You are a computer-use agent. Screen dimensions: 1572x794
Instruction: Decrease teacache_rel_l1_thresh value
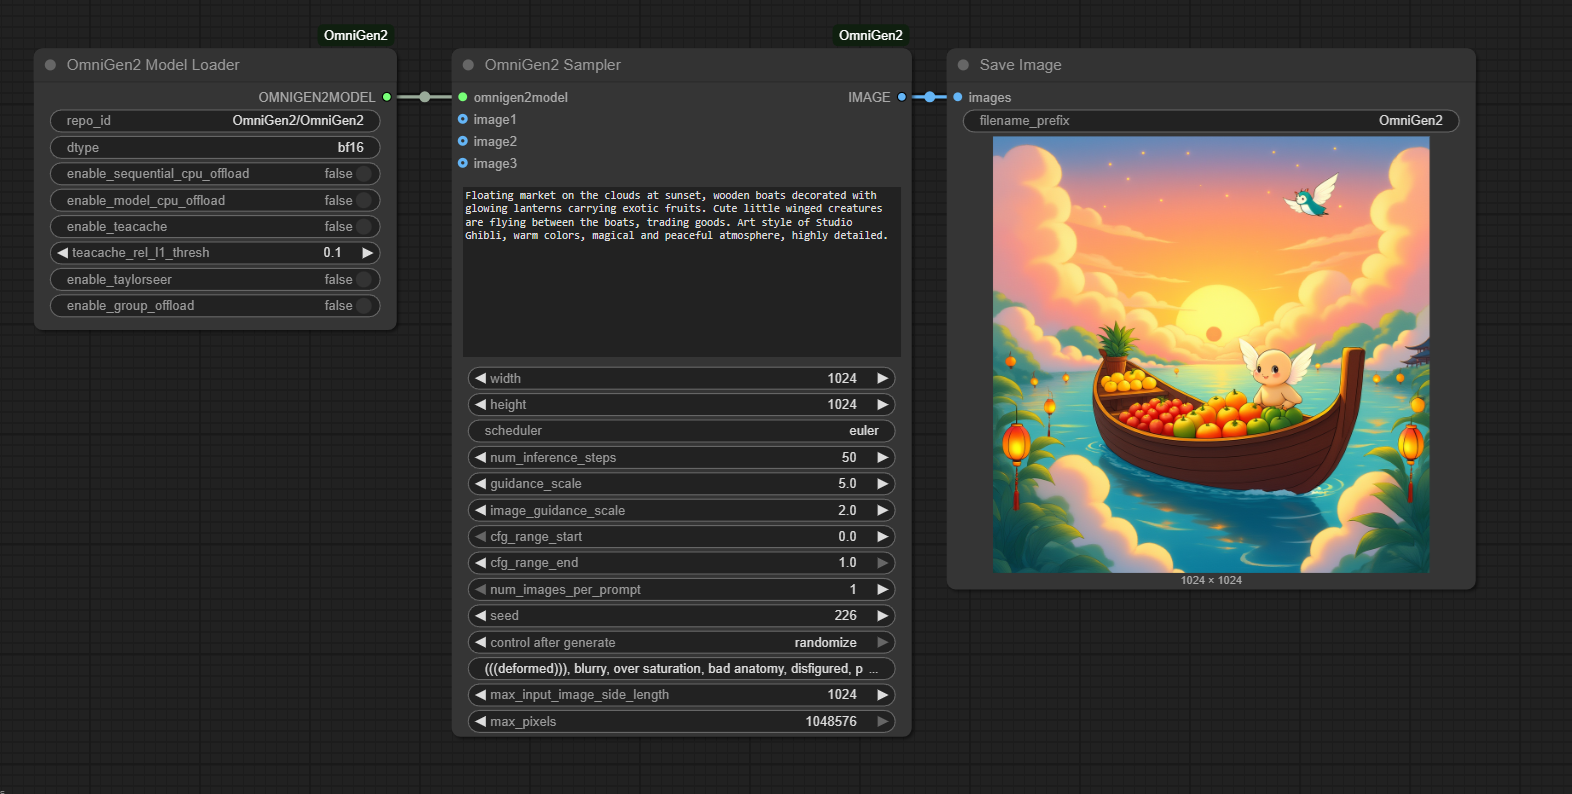coord(63,253)
